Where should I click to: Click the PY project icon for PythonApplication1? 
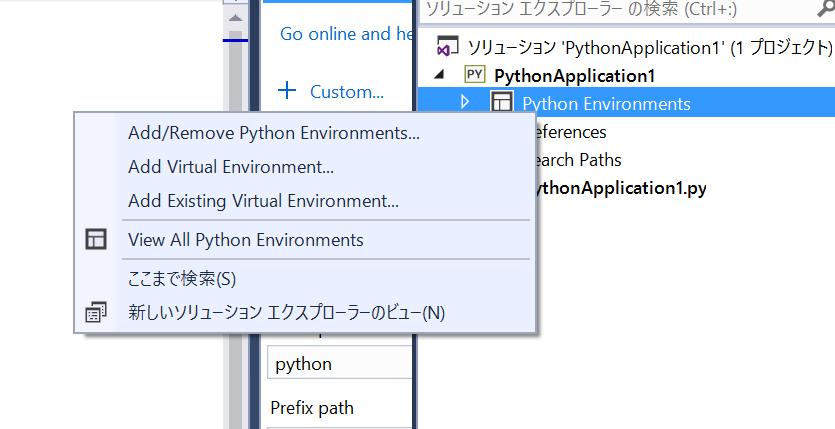[x=475, y=75]
